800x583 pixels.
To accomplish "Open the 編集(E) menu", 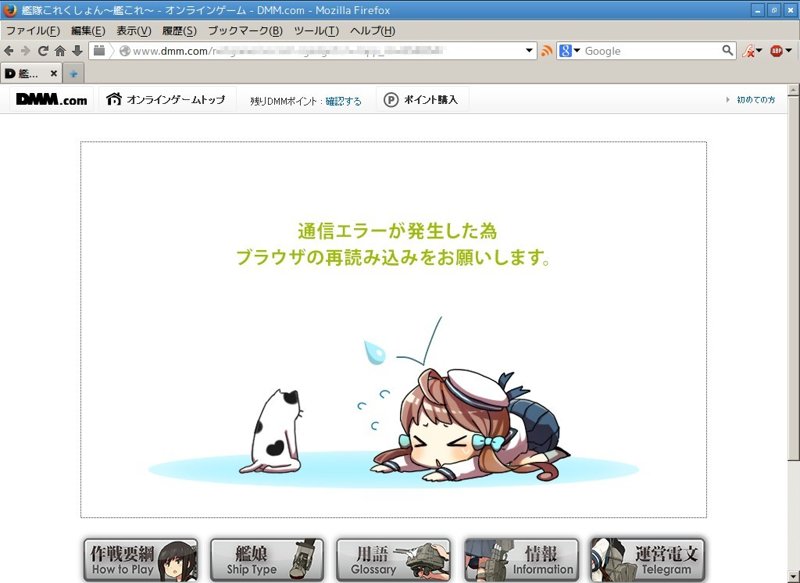I will 88,31.
